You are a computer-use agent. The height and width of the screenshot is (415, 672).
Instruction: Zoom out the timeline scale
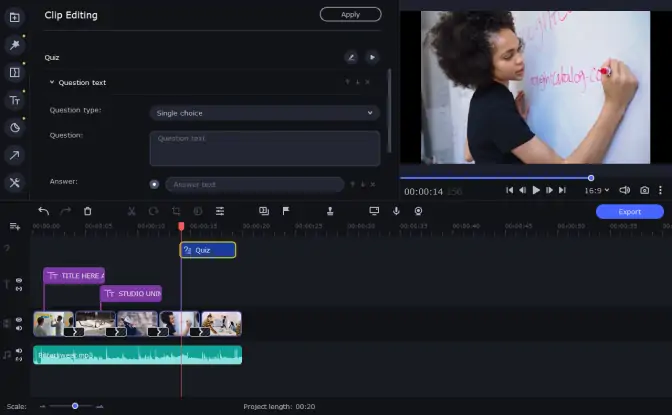[42, 406]
